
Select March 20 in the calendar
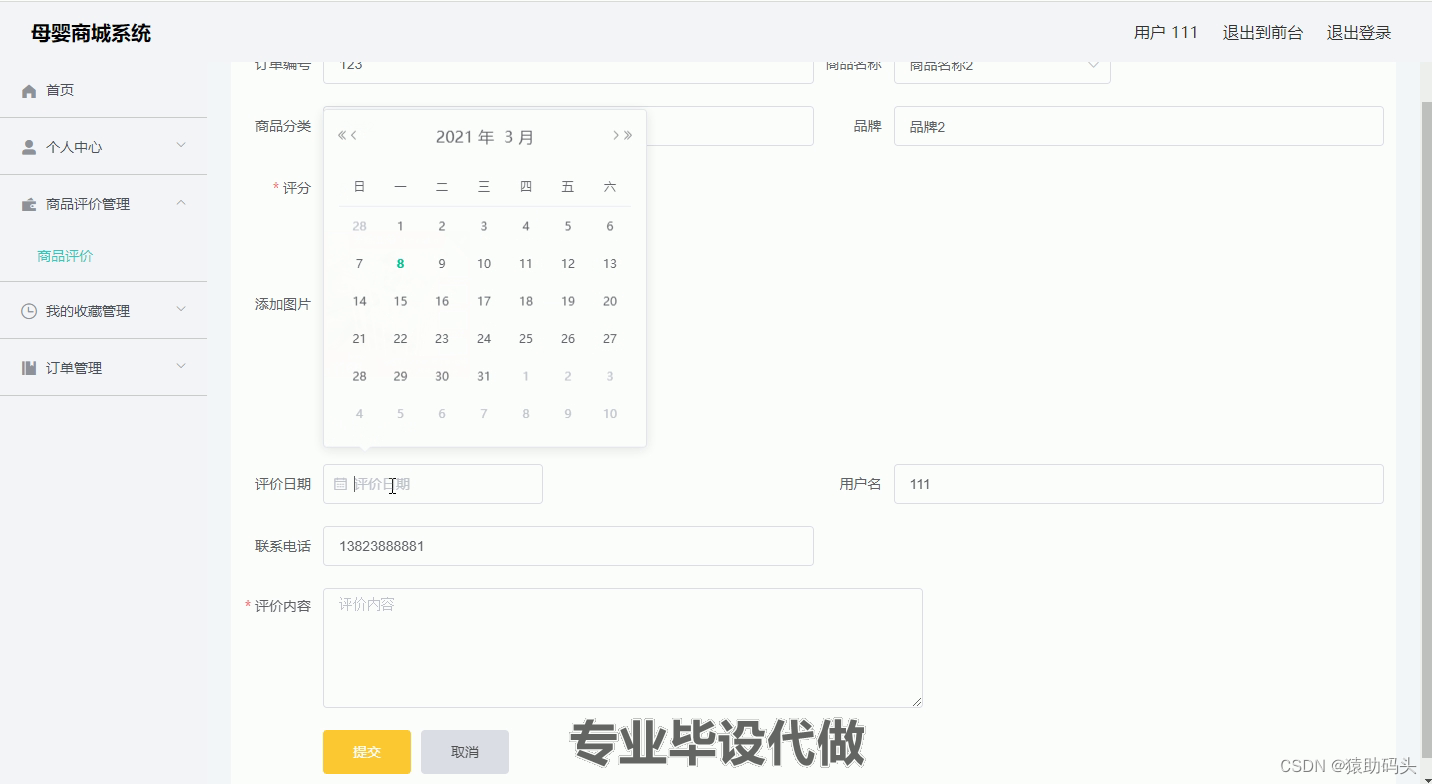610,301
